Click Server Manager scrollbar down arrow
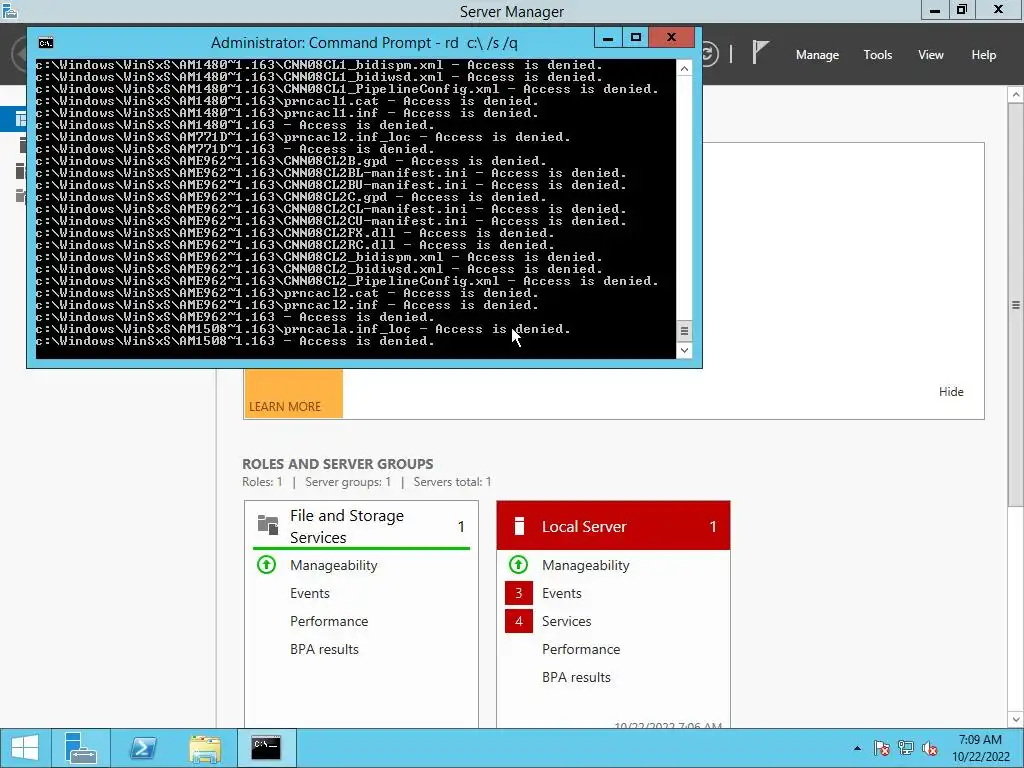 click(1016, 720)
